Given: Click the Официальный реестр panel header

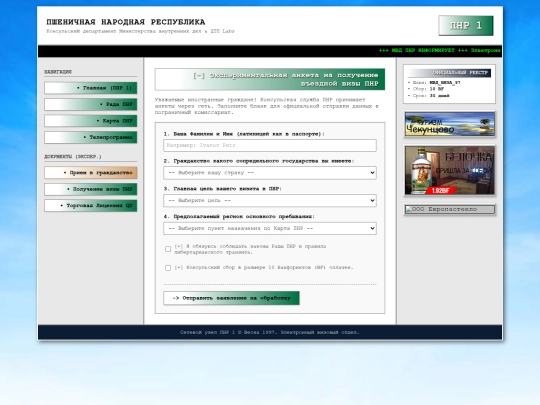Looking at the screenshot, I should pos(449,73).
